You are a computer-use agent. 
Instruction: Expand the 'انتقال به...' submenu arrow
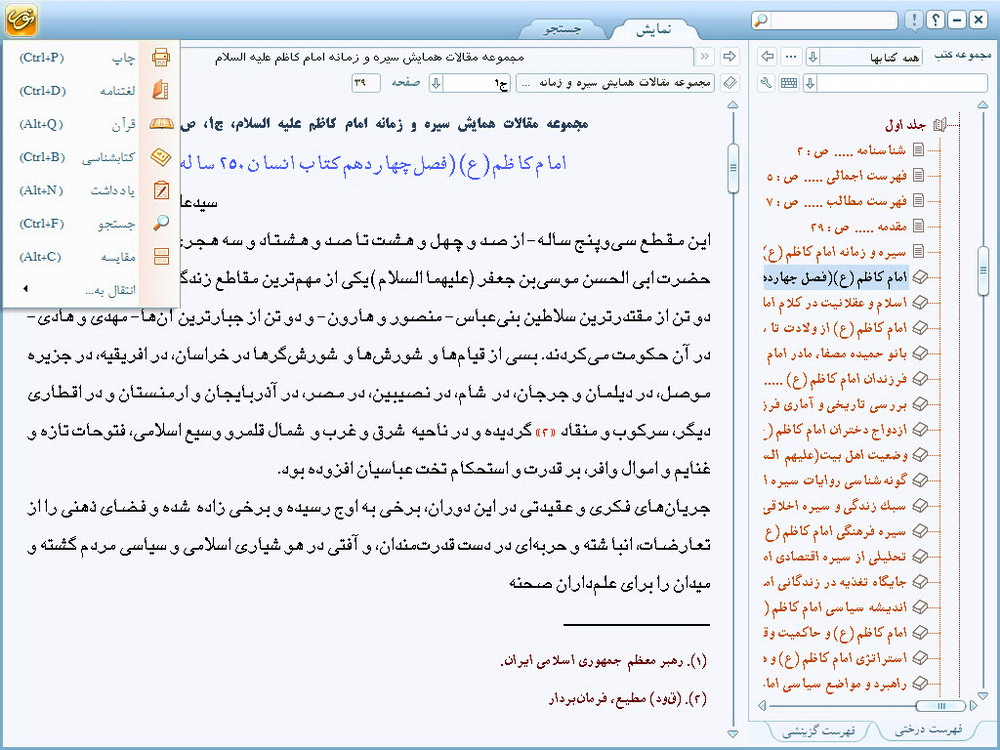pyautogui.click(x=25, y=290)
